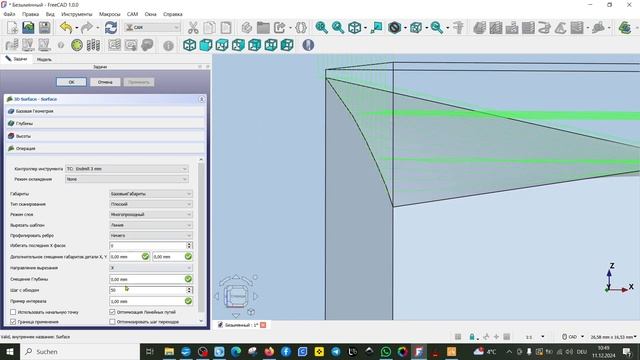Open the Файл menu
Image resolution: width=640 pixels, height=360 pixels.
point(9,14)
